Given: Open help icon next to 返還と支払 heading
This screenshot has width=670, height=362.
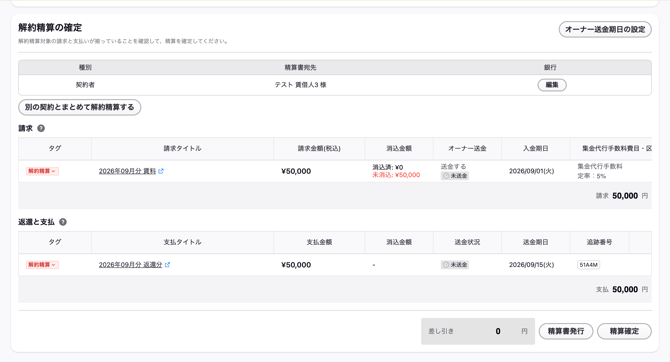Looking at the screenshot, I should pyautogui.click(x=63, y=222).
